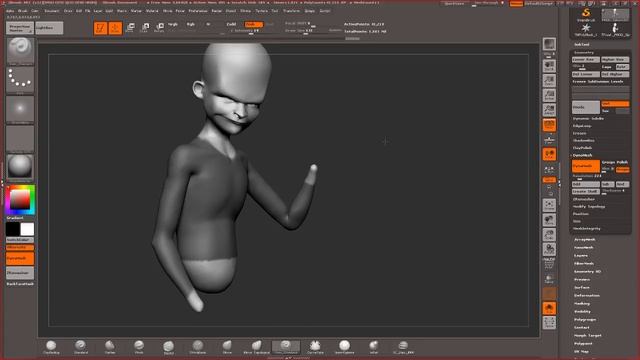Select the ClayBuildup brush at bottom
Screen dimensions: 640x360
[51, 347]
